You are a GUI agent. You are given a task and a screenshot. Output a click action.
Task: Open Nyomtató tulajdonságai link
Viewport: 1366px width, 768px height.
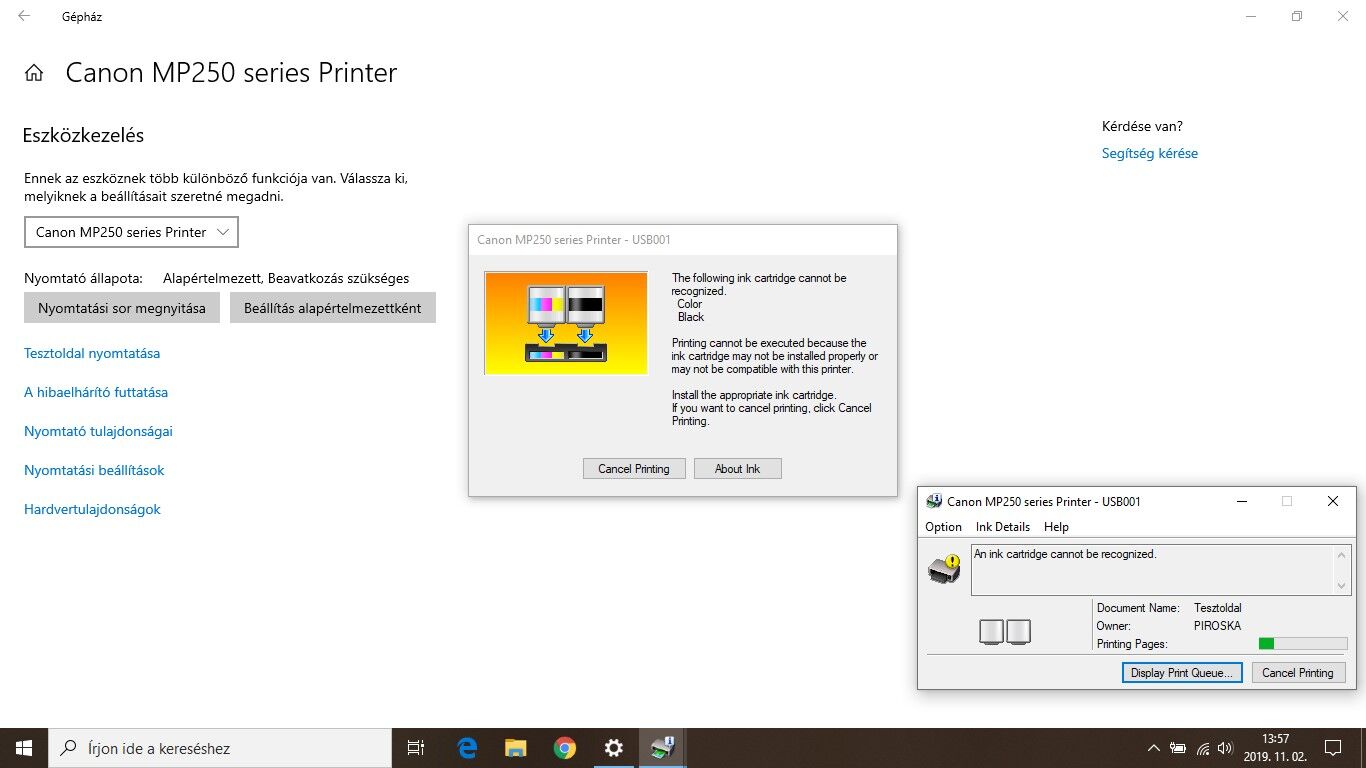click(x=99, y=431)
